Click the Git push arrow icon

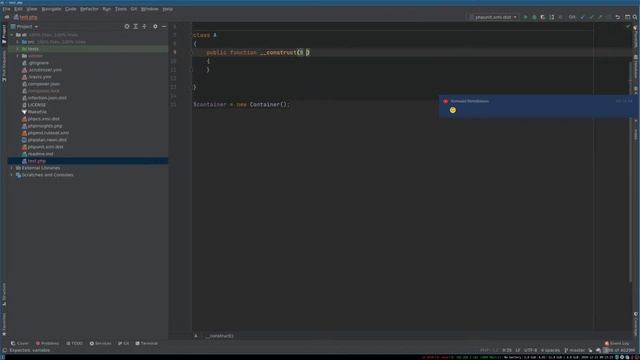pos(600,17)
